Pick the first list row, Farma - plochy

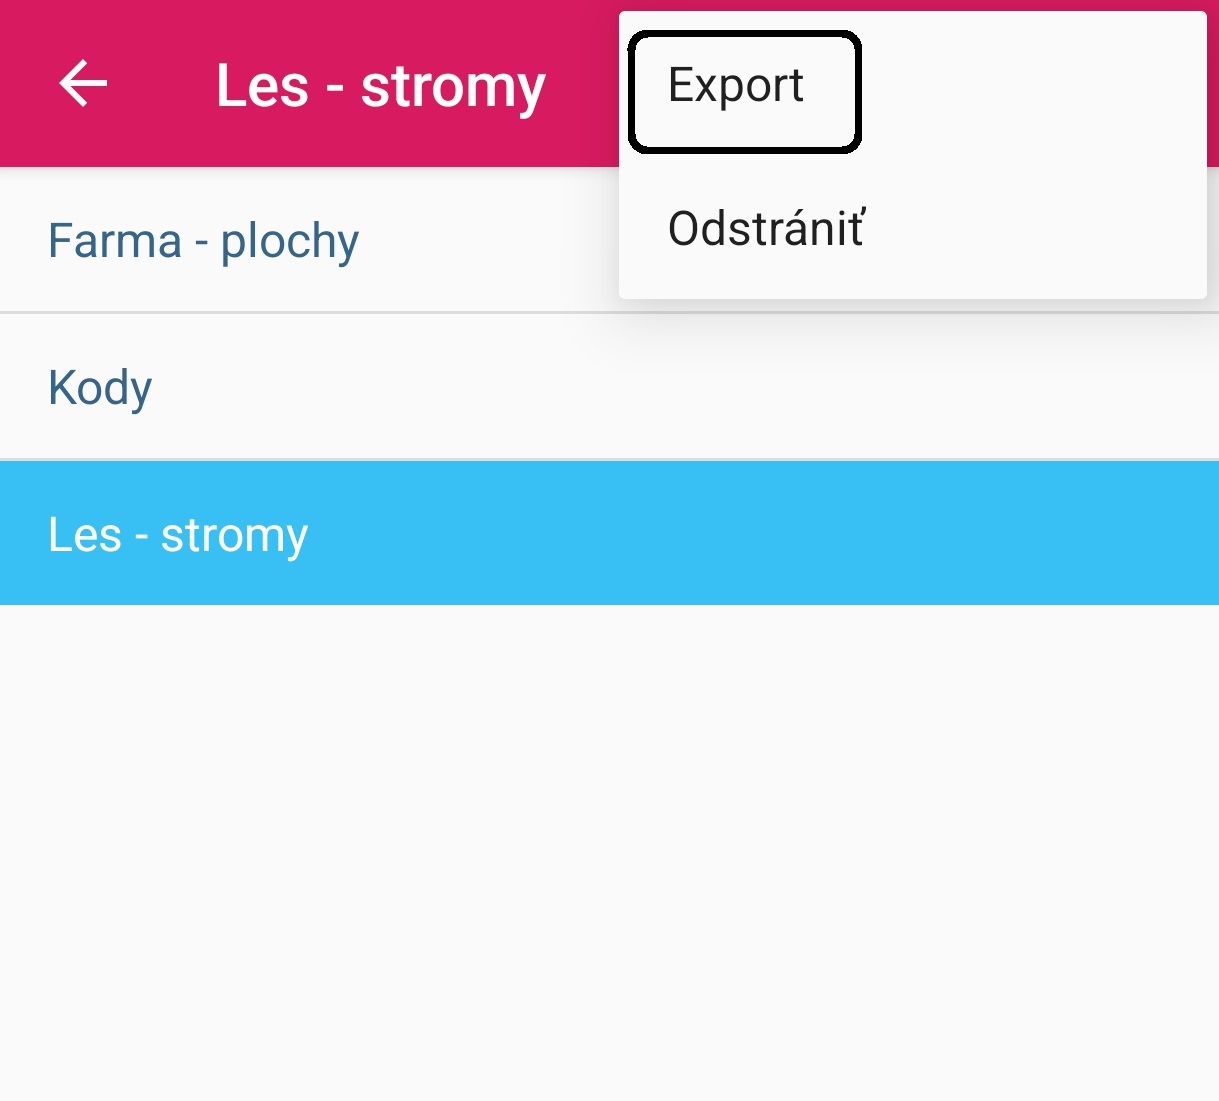(x=609, y=240)
